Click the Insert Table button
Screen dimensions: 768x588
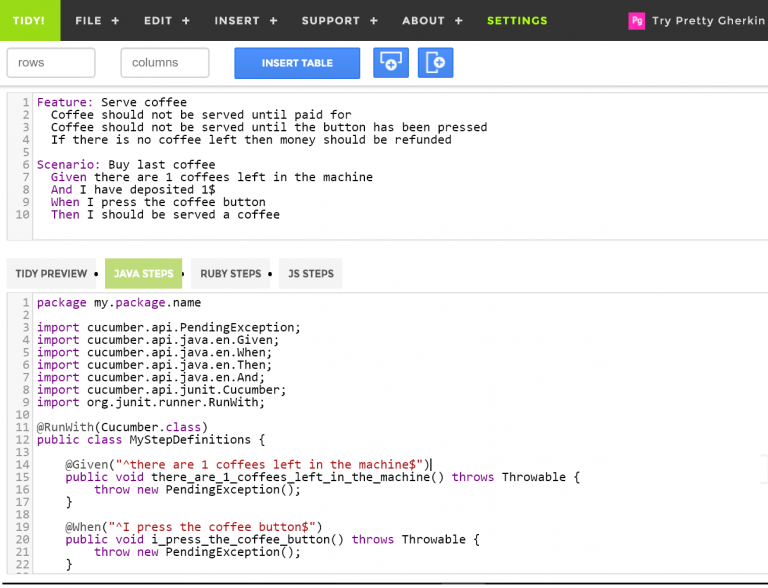[x=297, y=63]
